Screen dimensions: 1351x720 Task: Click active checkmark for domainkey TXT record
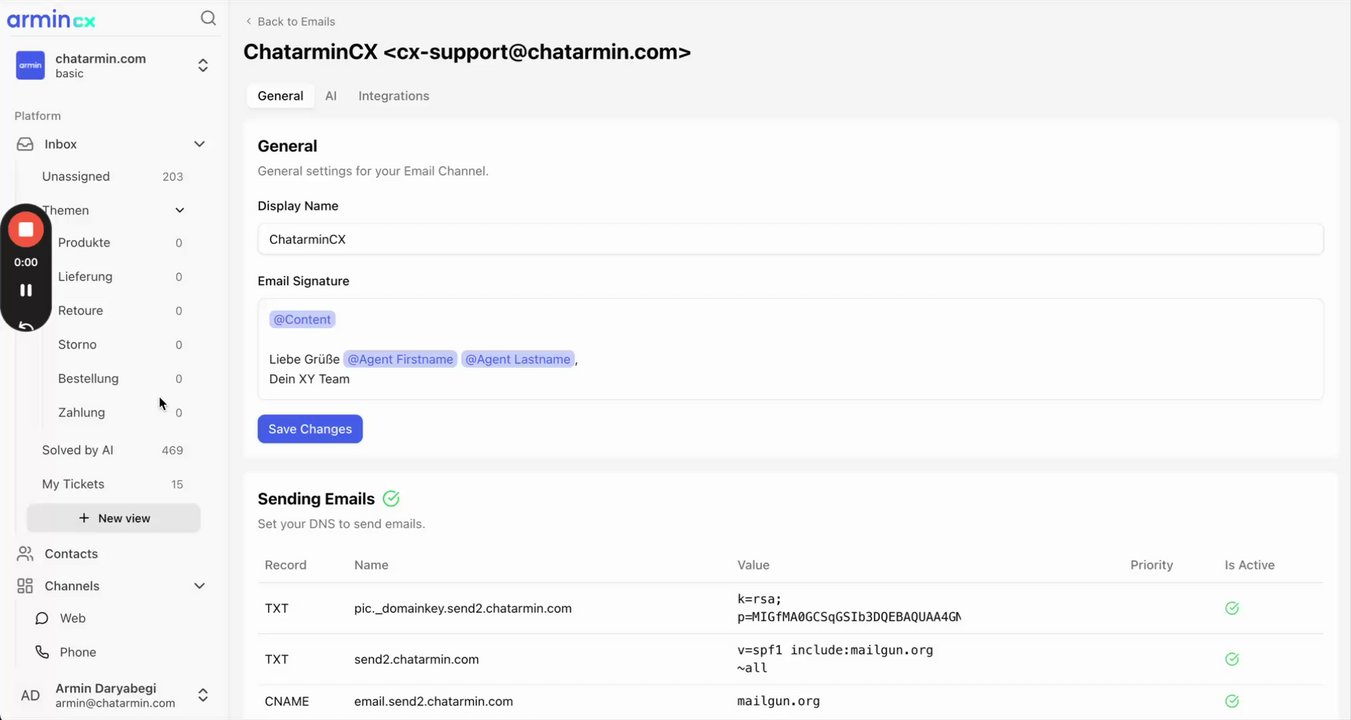tap(1232, 608)
